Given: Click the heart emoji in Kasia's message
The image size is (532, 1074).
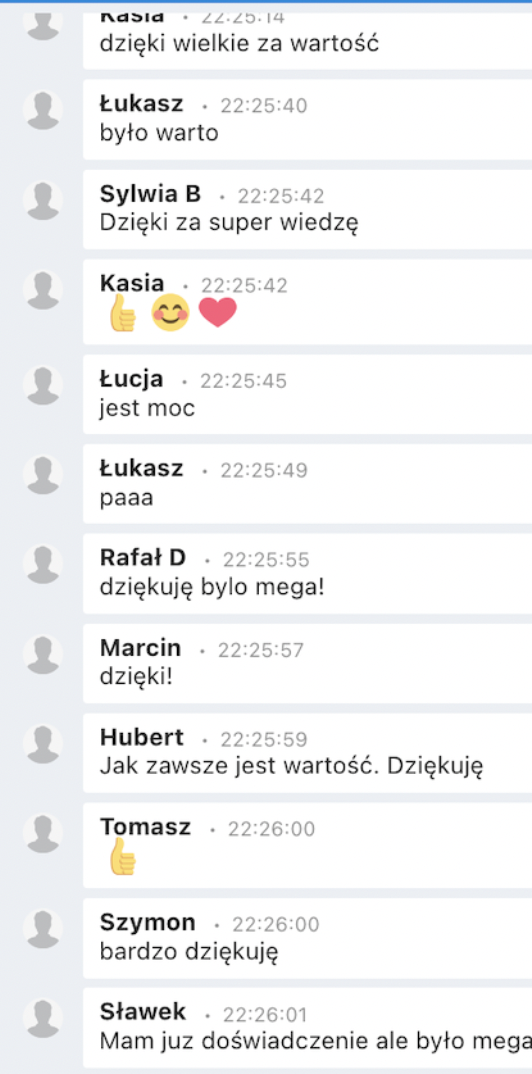Looking at the screenshot, I should click(x=218, y=313).
